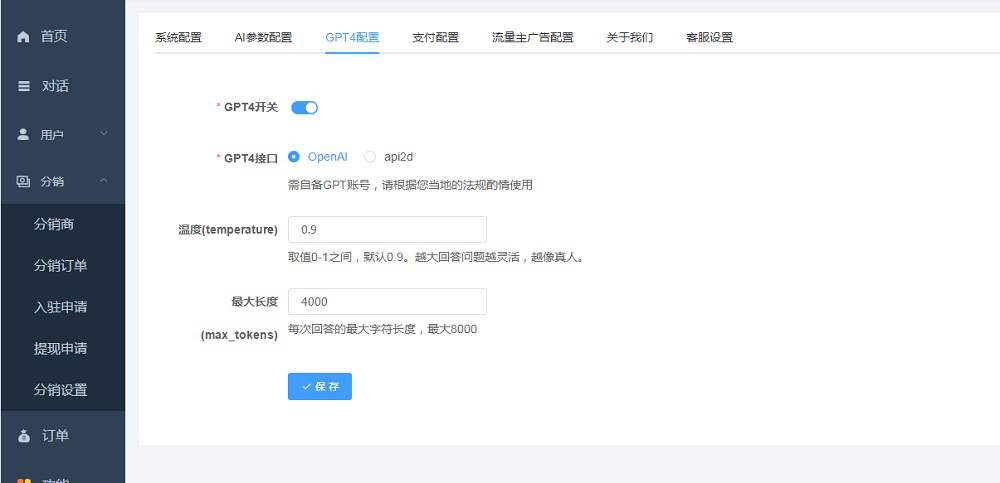Click the 最大长度 label
The height and width of the screenshot is (483, 1000).
coord(254,302)
